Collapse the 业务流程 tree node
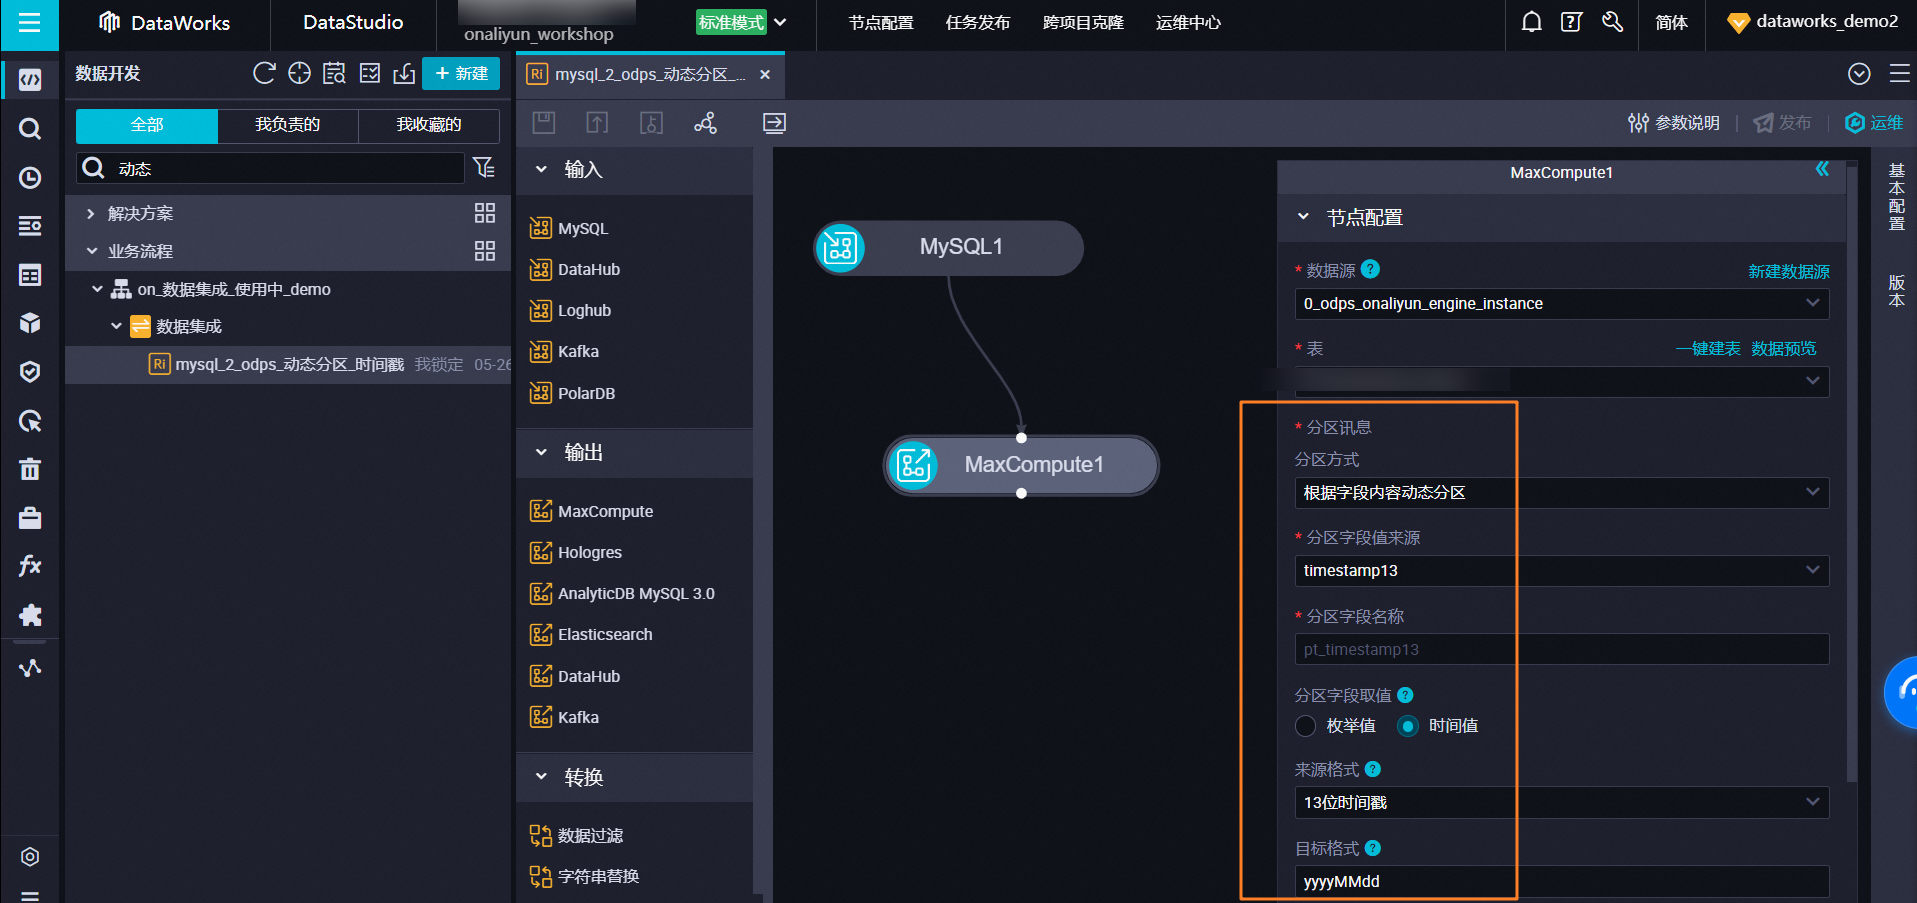Screen dimensions: 1917x903 [x=91, y=251]
